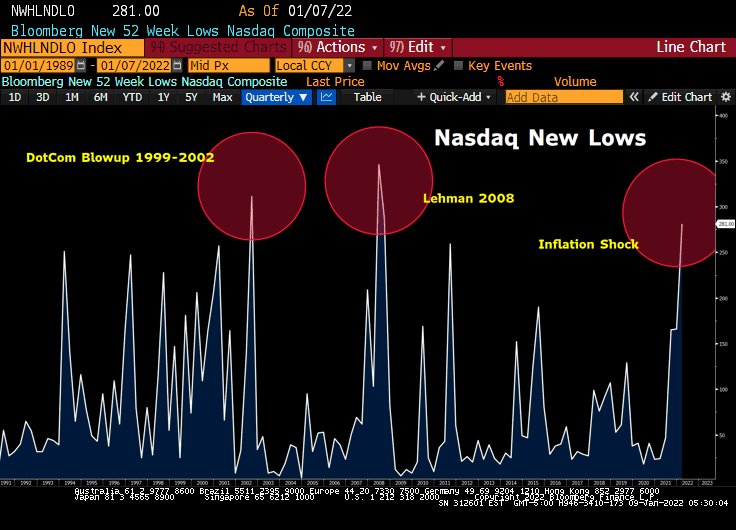The image size is (736, 530).
Task: Collapse panel with the double chevron icon
Action: pos(634,97)
